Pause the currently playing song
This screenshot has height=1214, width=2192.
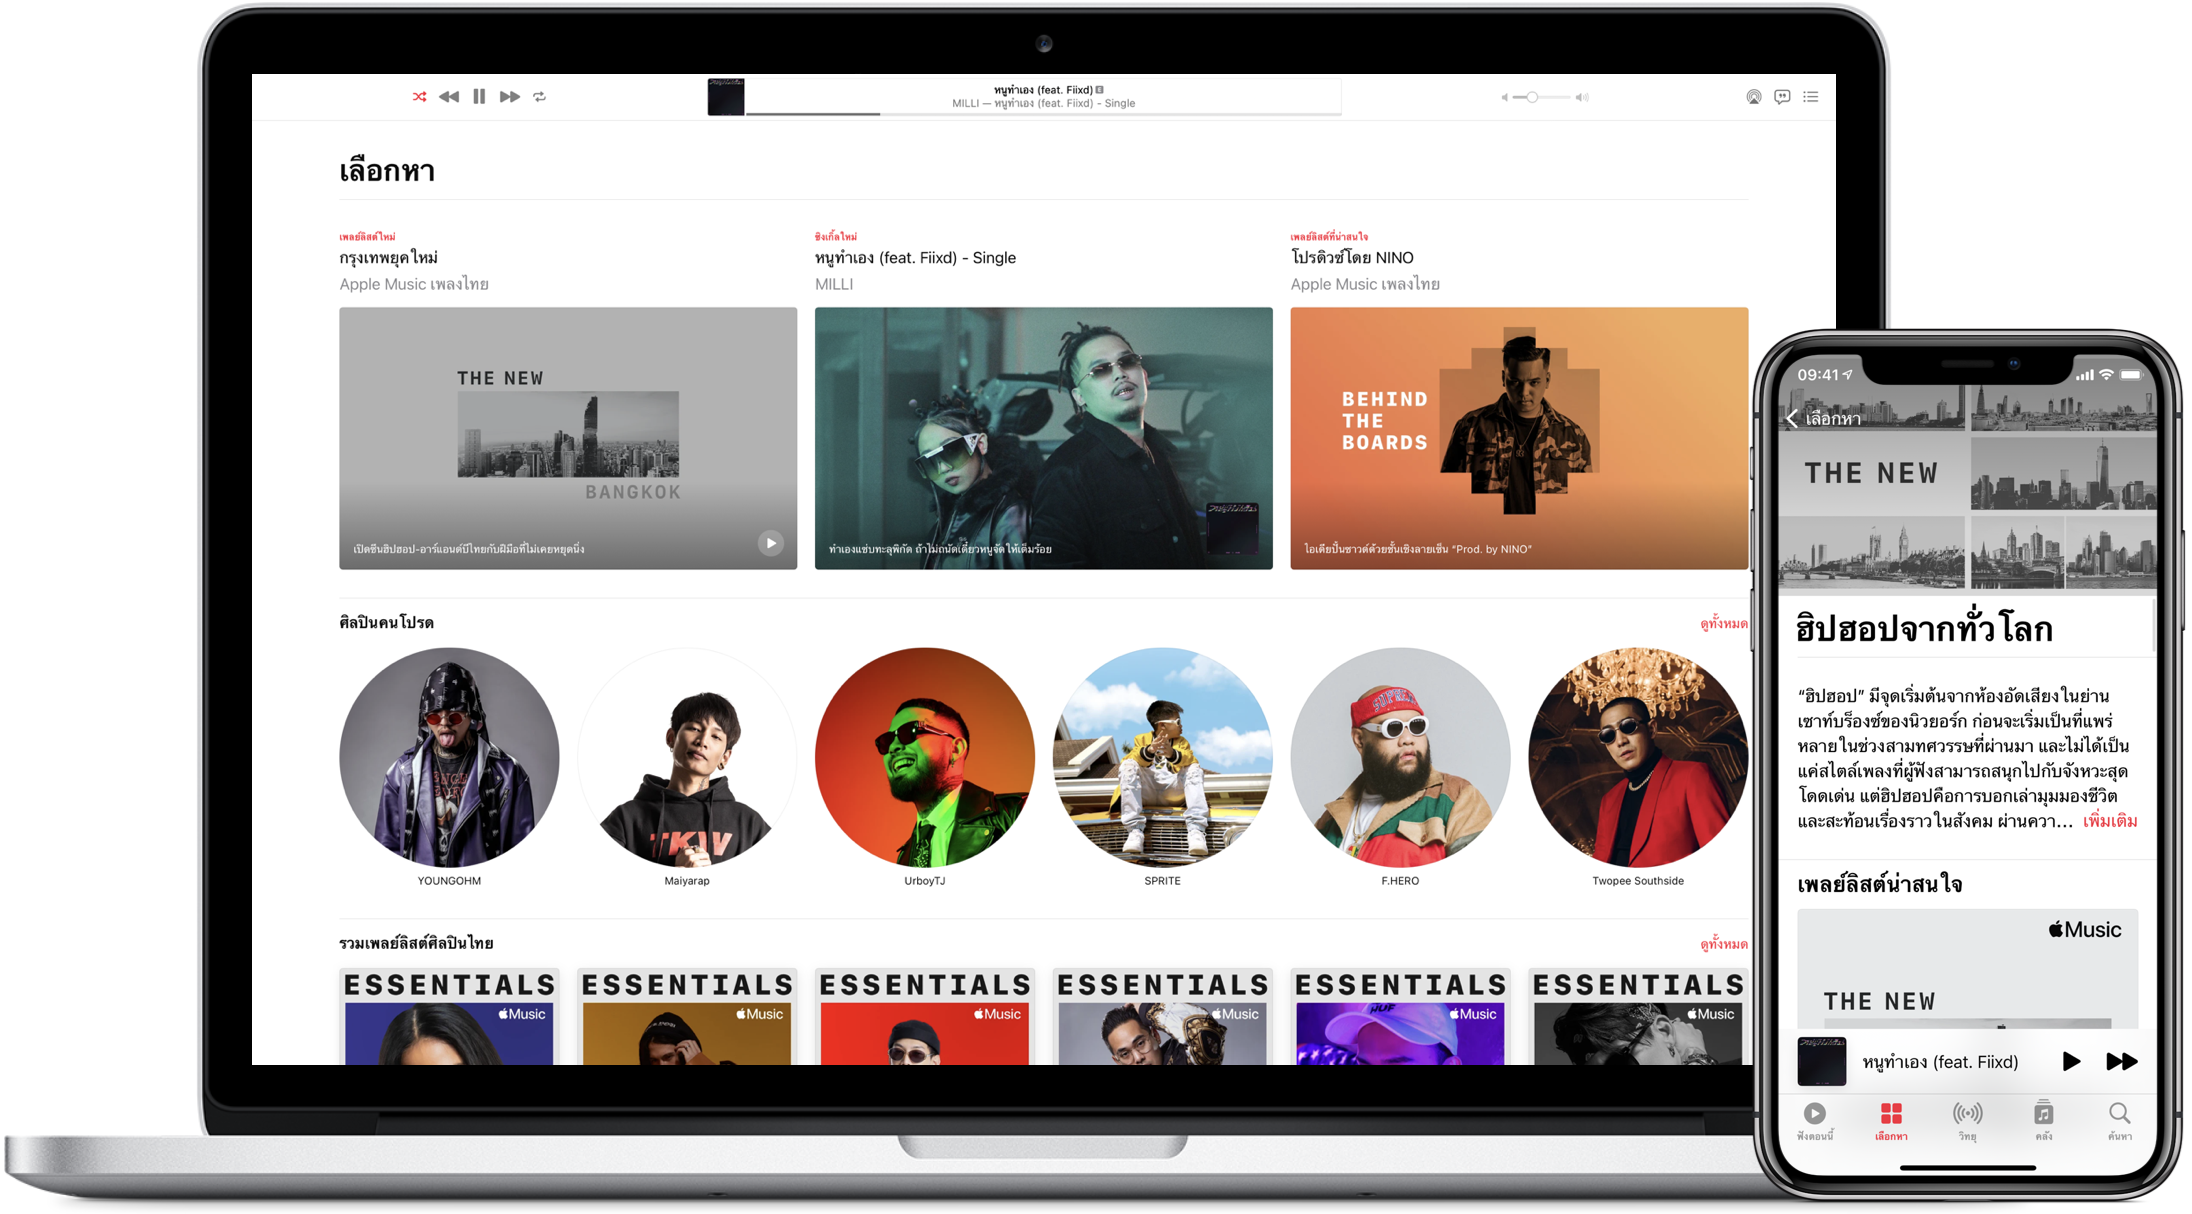tap(479, 97)
